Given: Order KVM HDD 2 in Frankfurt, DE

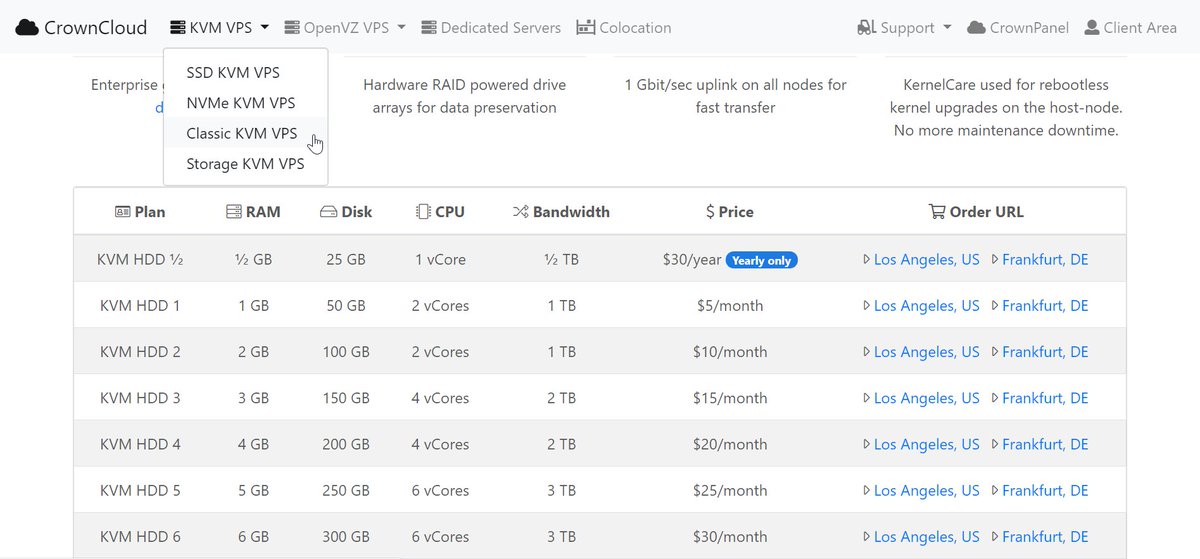Looking at the screenshot, I should tap(1045, 352).
